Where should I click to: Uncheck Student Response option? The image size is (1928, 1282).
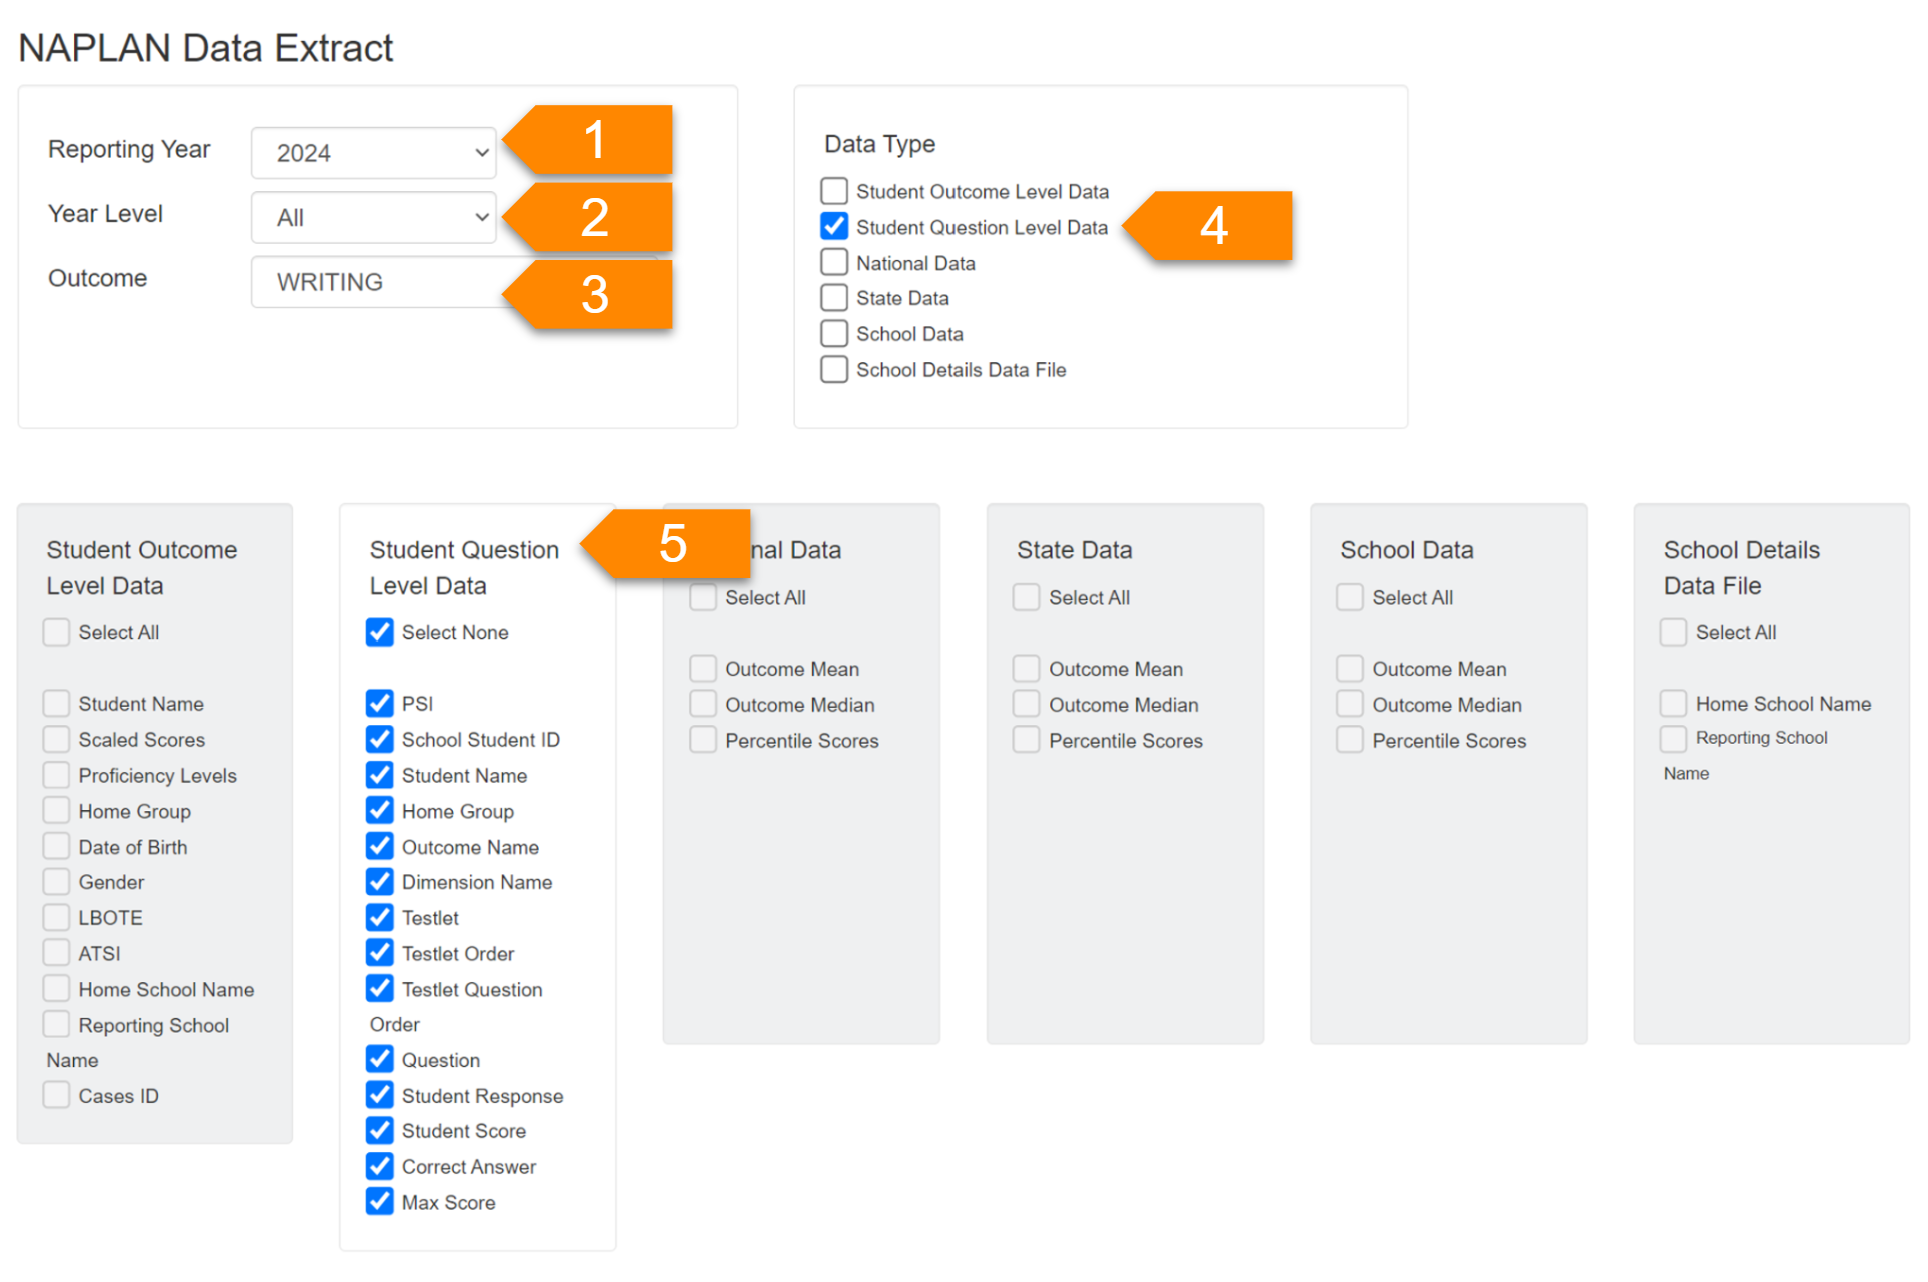380,1096
